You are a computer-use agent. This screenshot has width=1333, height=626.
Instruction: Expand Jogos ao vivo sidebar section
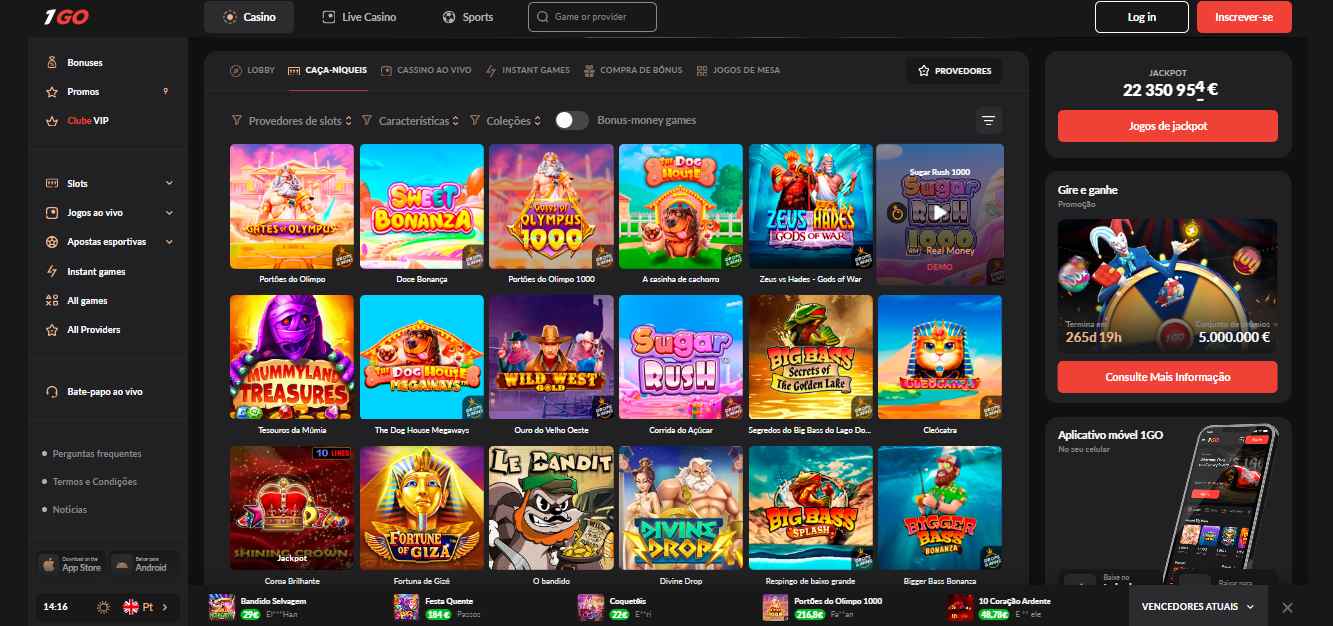coord(169,213)
